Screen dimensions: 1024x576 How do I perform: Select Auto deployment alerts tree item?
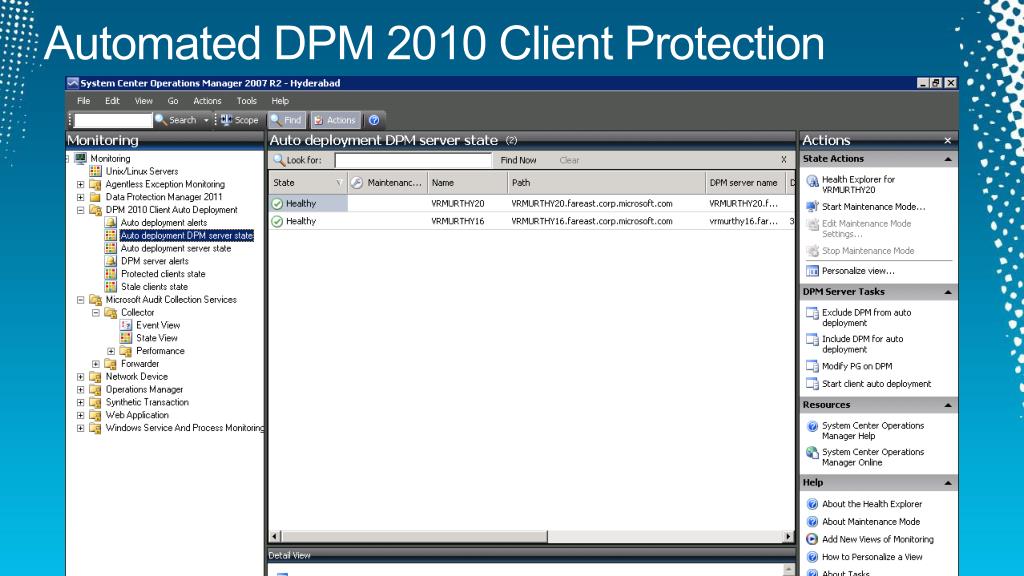click(x=164, y=223)
